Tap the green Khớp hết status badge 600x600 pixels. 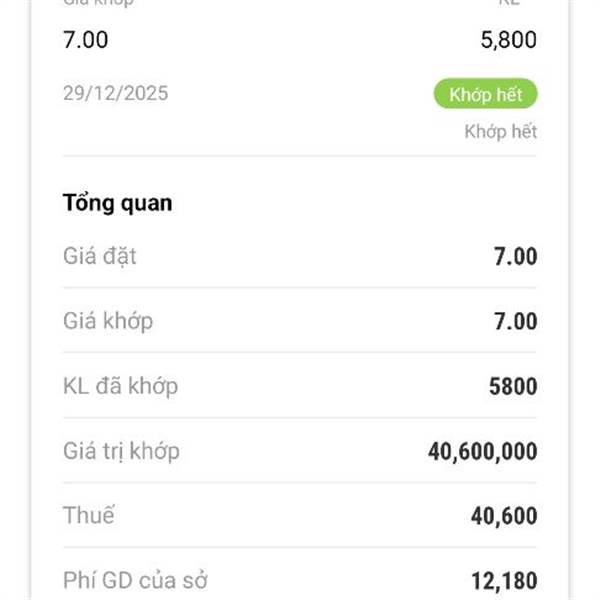pyautogui.click(x=486, y=95)
